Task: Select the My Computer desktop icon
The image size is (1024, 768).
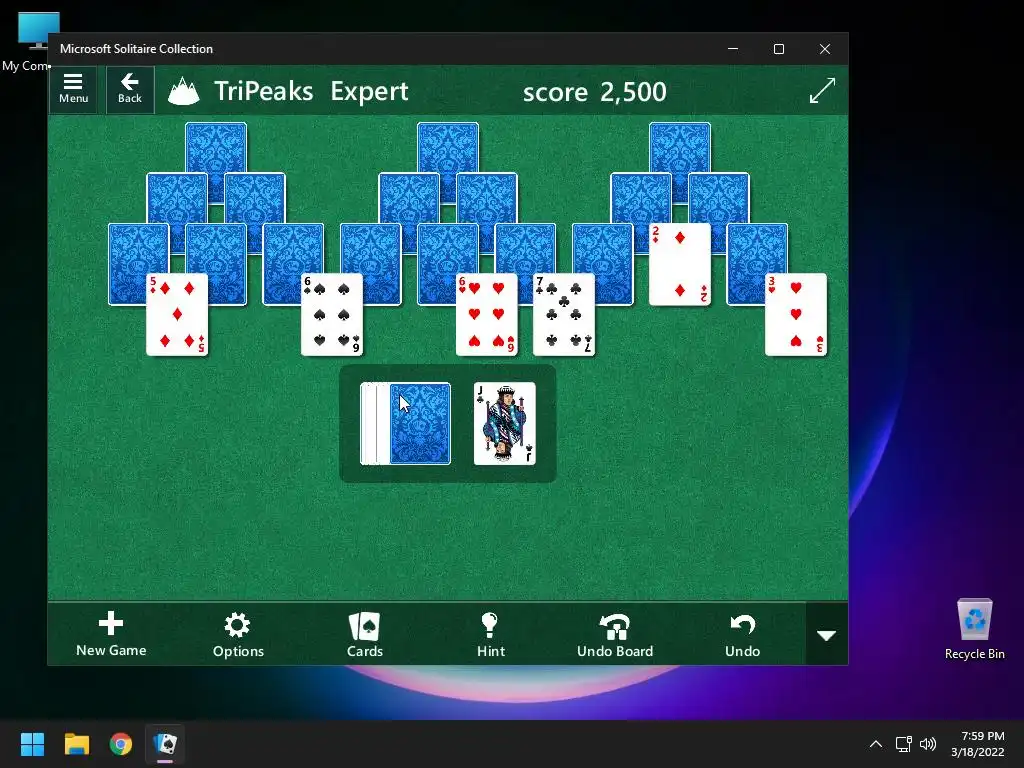Action: [29, 40]
